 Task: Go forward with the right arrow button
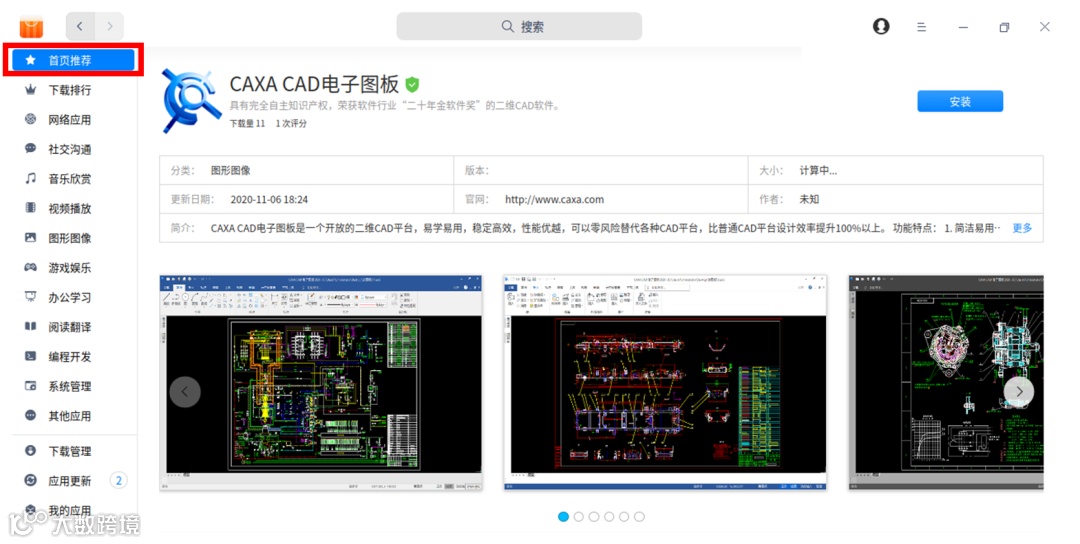110,26
